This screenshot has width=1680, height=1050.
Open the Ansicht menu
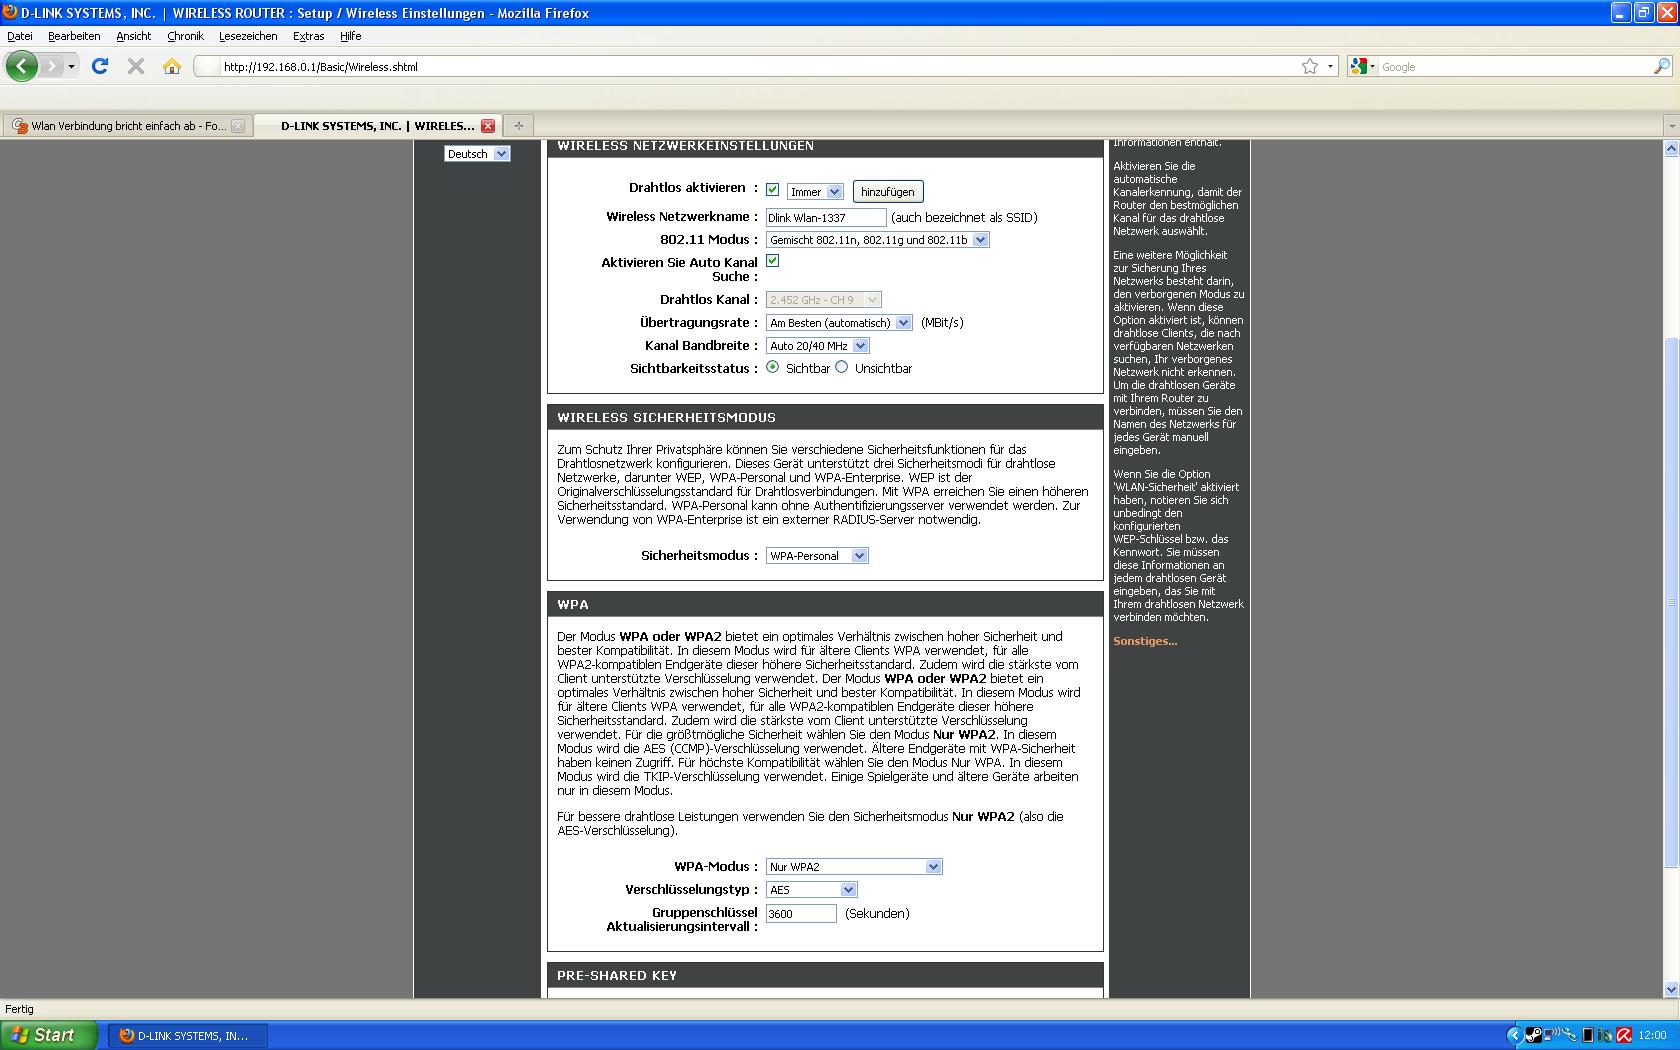coord(133,36)
